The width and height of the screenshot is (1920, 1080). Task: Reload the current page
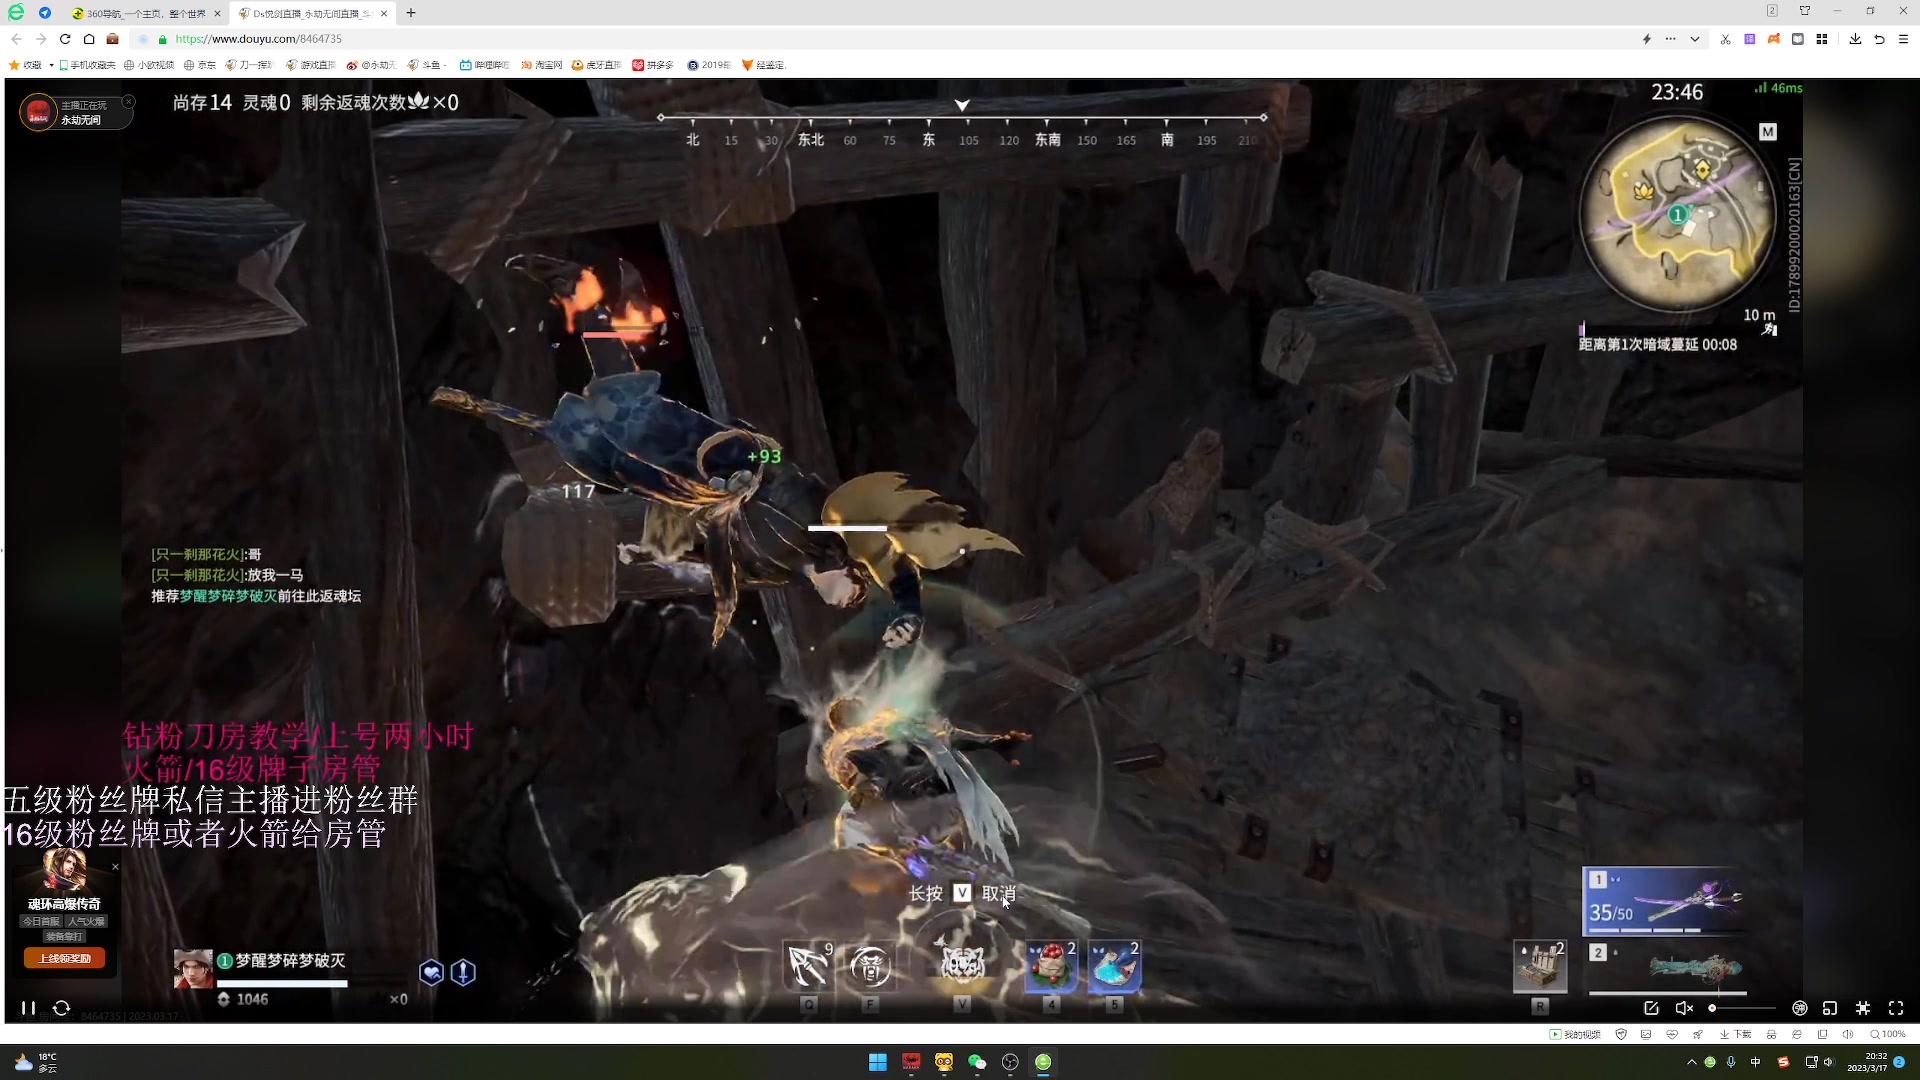(x=65, y=39)
